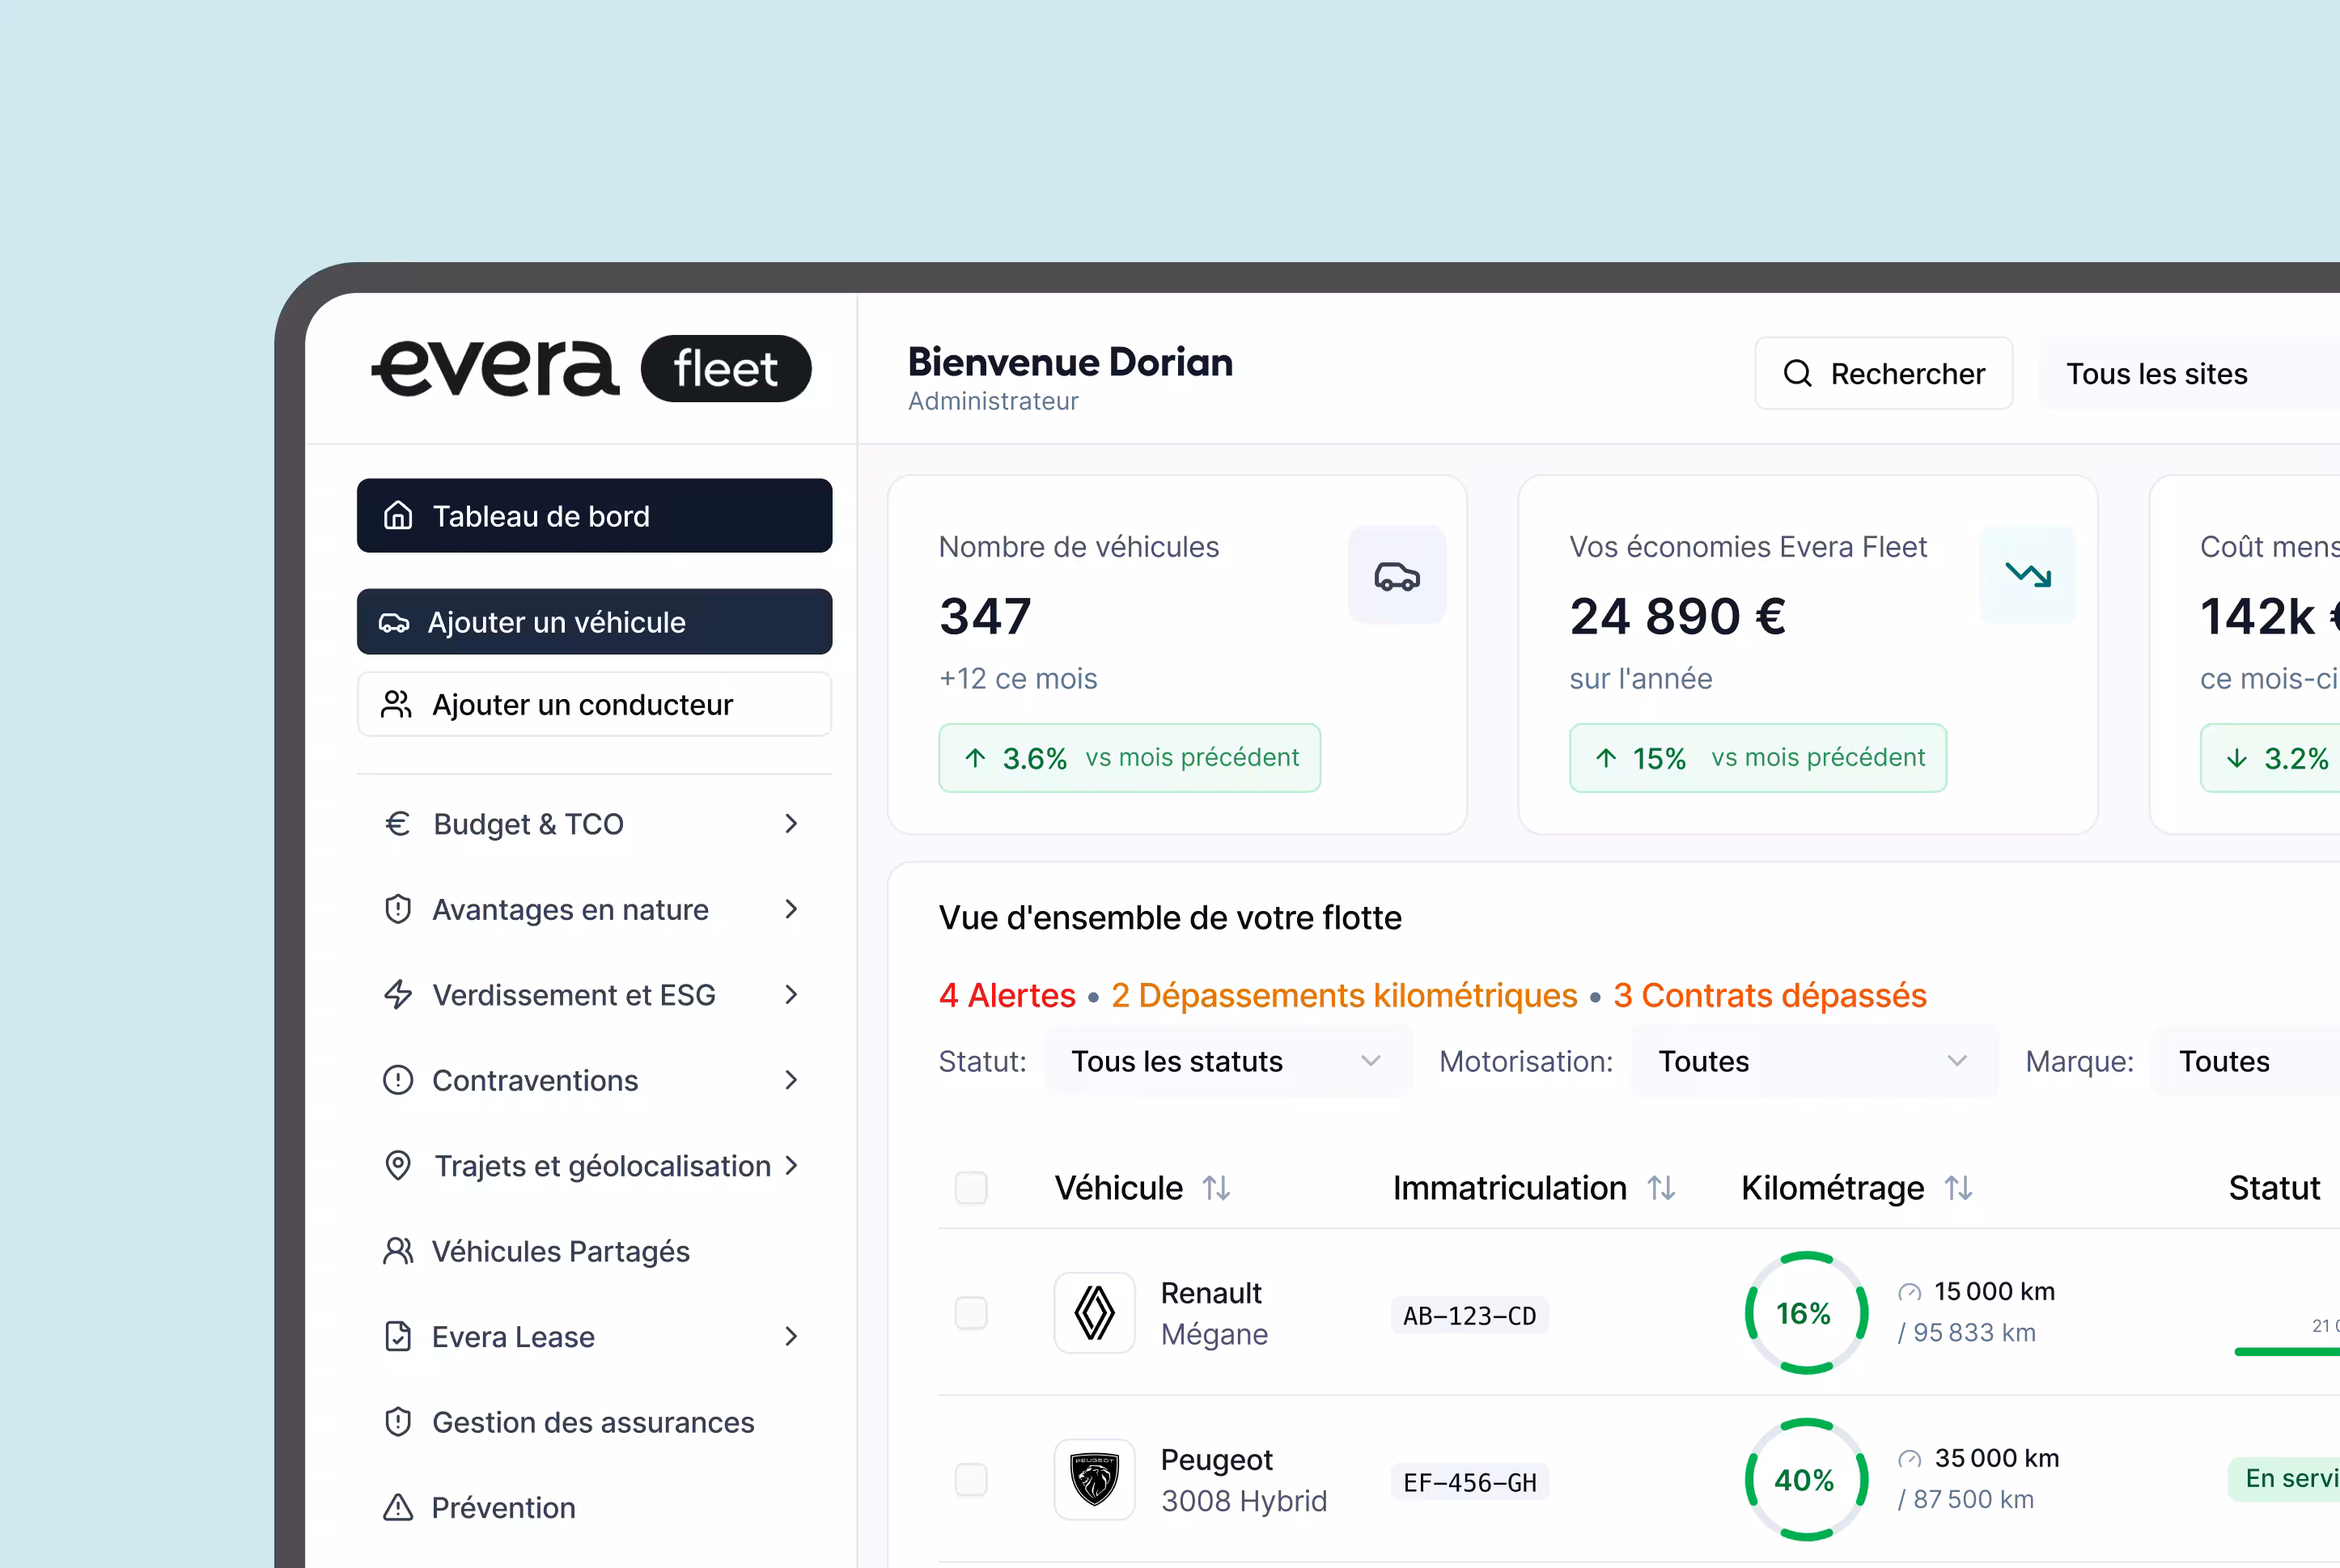This screenshot has width=2340, height=1568.
Task: Sort by Kilométrage column arrows
Action: tap(1958, 1188)
